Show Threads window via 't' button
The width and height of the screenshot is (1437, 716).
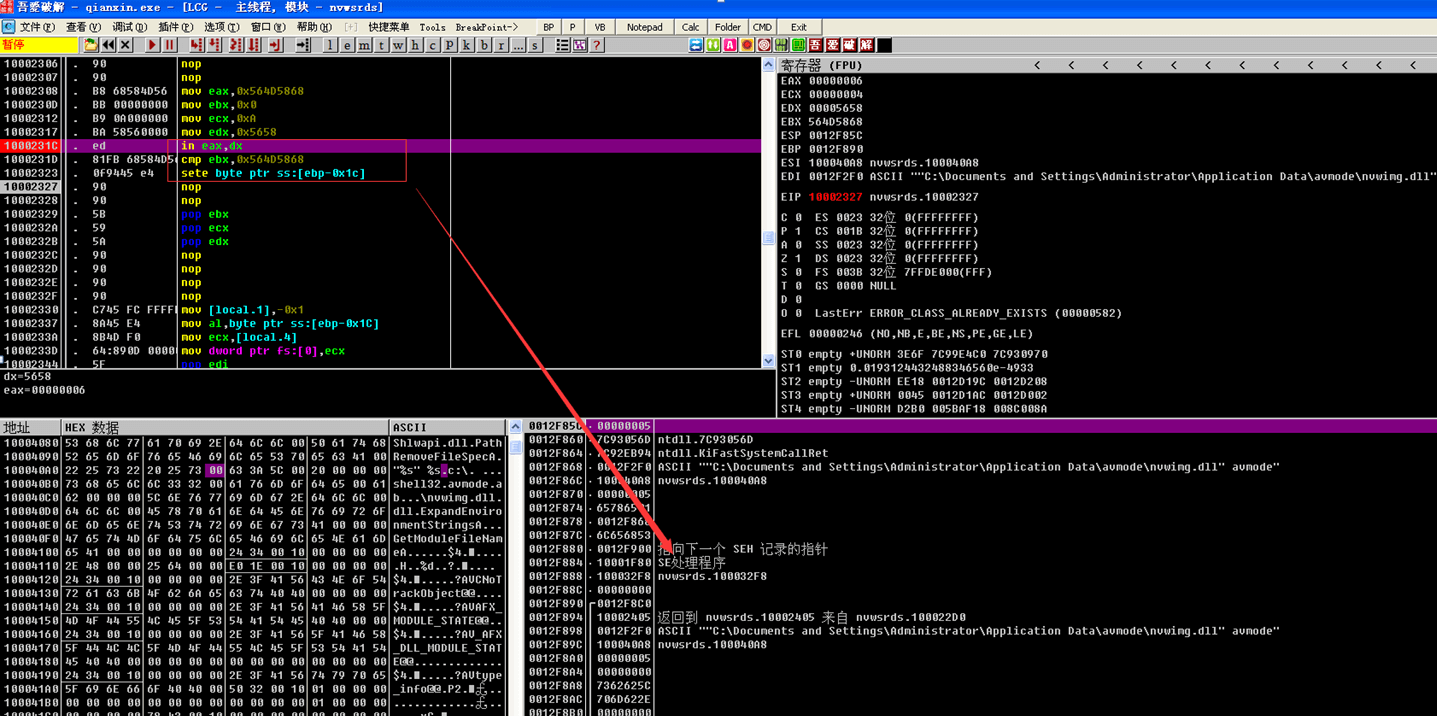pyautogui.click(x=381, y=45)
